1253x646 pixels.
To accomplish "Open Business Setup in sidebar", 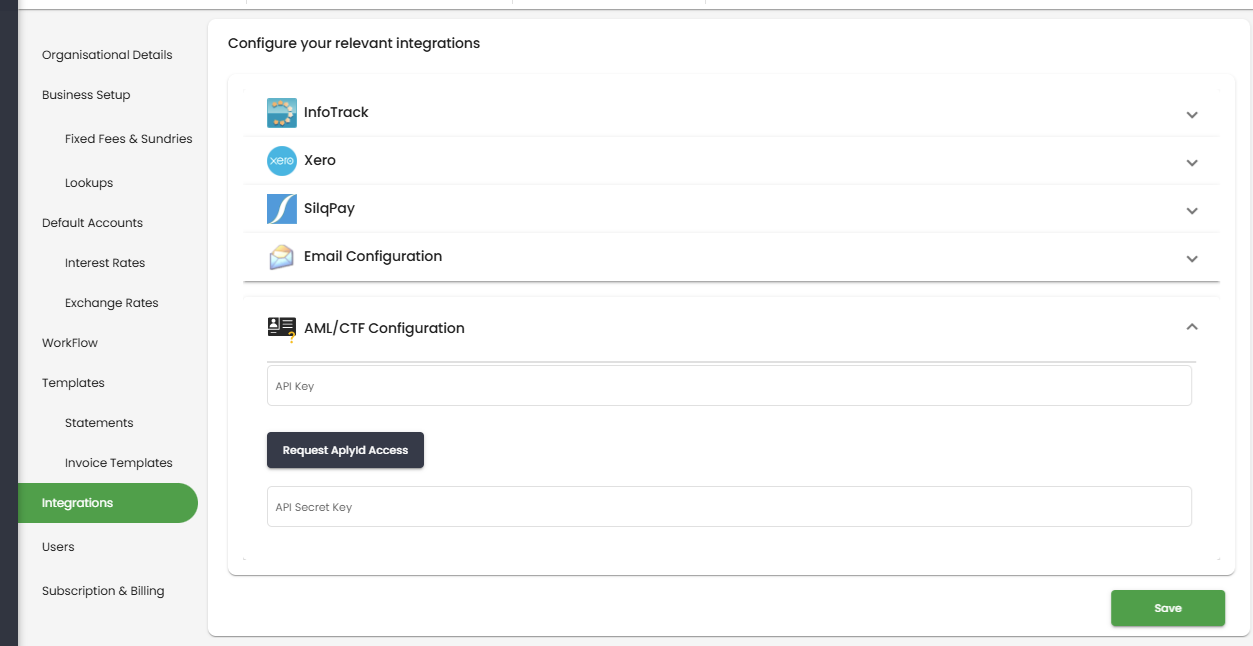I will (x=86, y=95).
